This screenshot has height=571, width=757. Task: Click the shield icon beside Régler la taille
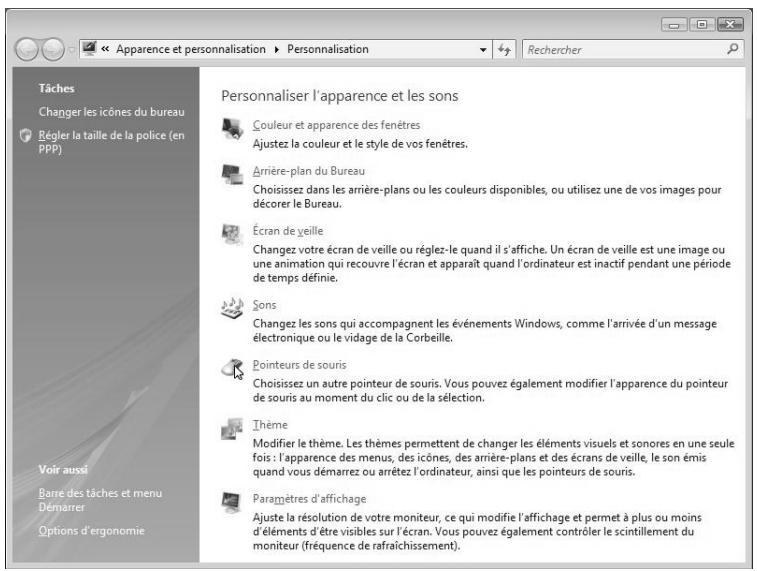click(x=26, y=136)
